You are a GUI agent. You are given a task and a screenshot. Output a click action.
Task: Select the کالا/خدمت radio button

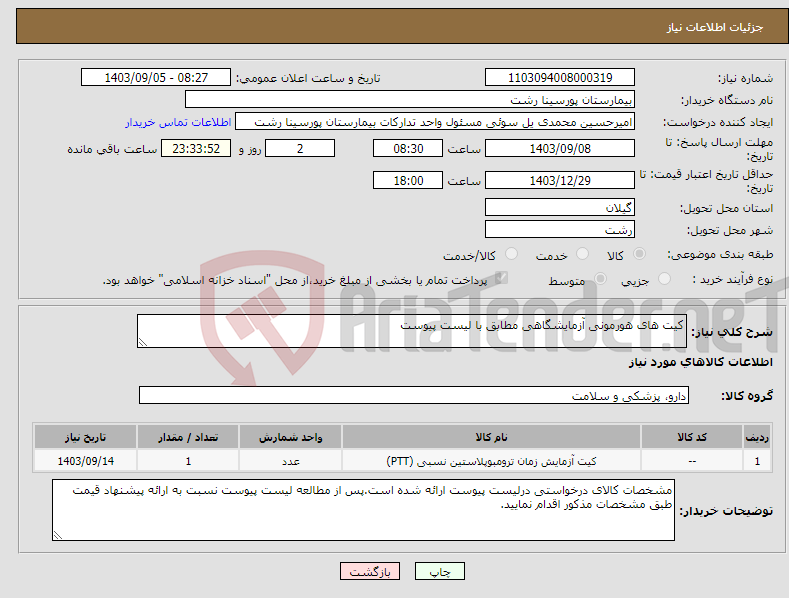coord(511,254)
